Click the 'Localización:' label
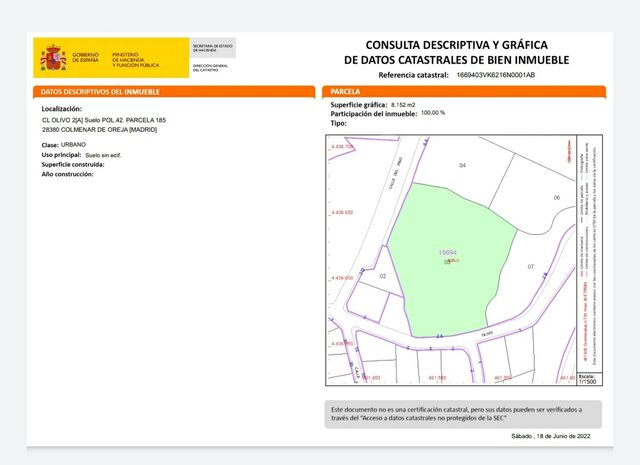The width and height of the screenshot is (640, 465). point(62,109)
